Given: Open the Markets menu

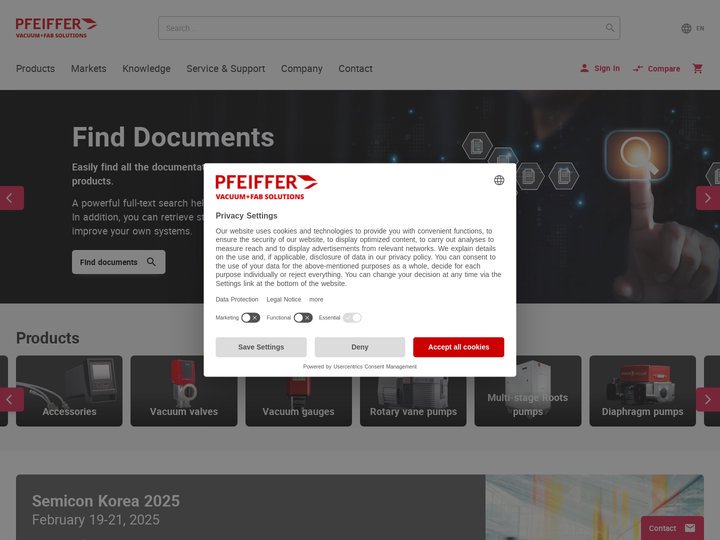Looking at the screenshot, I should coord(89,68).
